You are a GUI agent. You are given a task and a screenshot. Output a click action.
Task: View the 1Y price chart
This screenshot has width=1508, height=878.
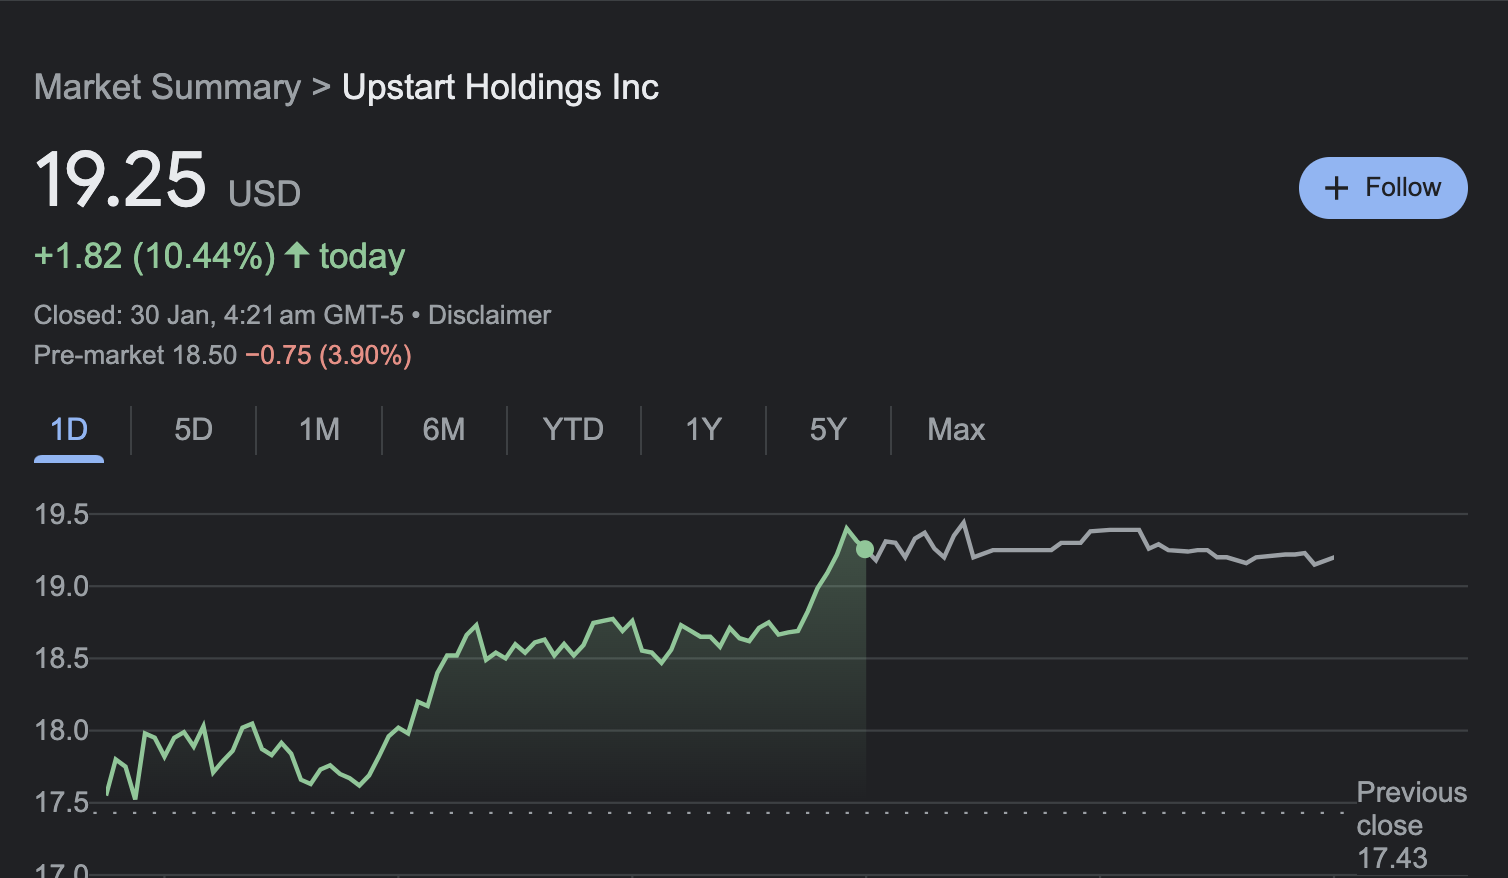pos(703,430)
